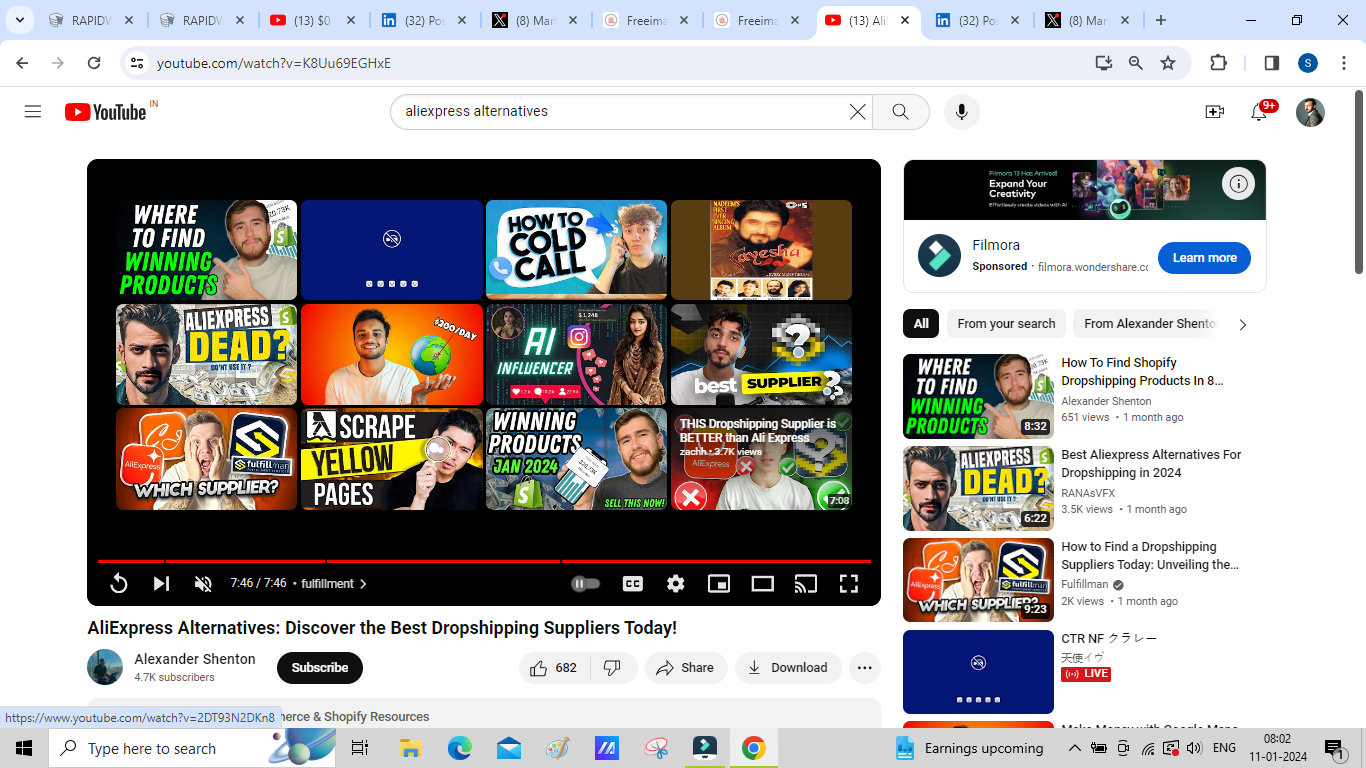
Task: Expand the fulfillment chapter list
Action: pos(334,583)
